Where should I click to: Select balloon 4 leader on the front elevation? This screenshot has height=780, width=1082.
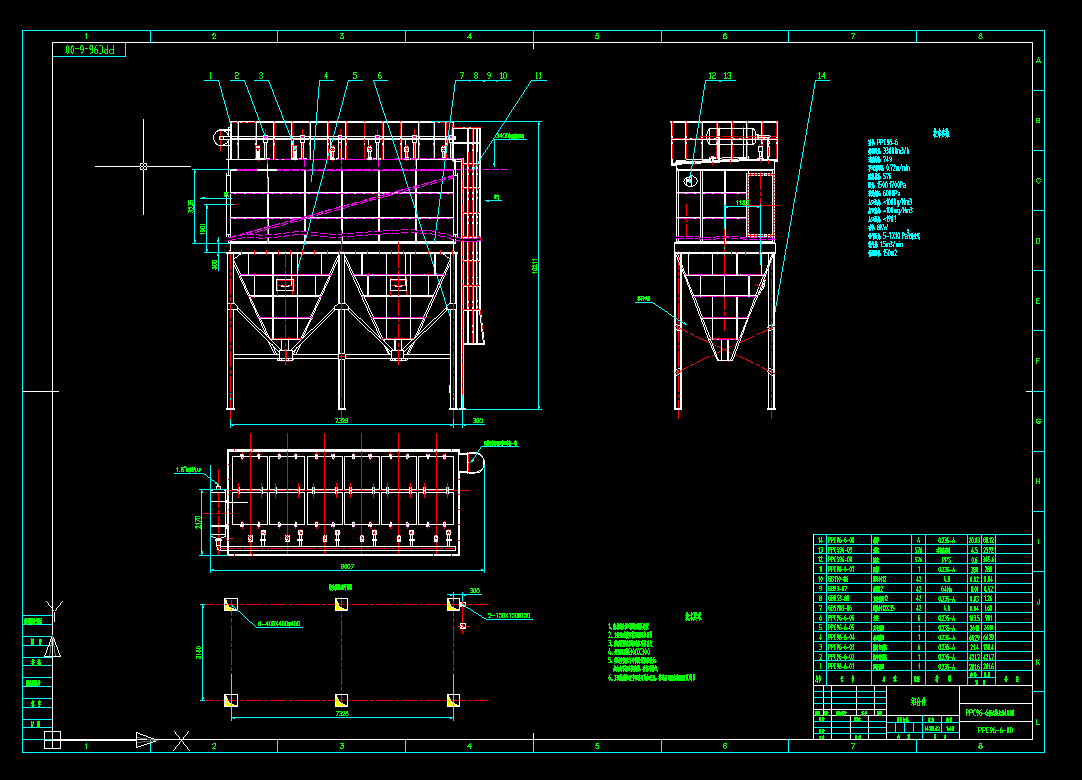point(325,74)
